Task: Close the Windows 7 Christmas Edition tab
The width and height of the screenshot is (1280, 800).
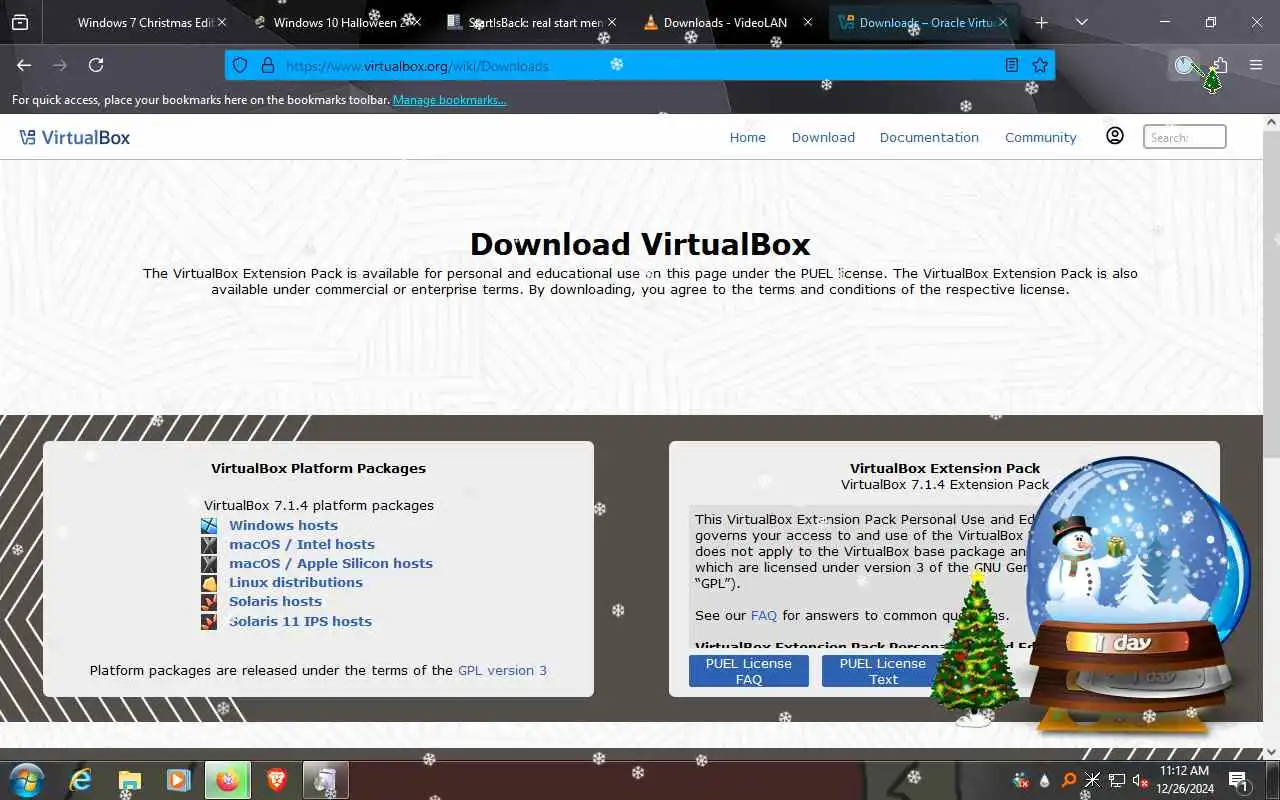Action: tap(221, 22)
